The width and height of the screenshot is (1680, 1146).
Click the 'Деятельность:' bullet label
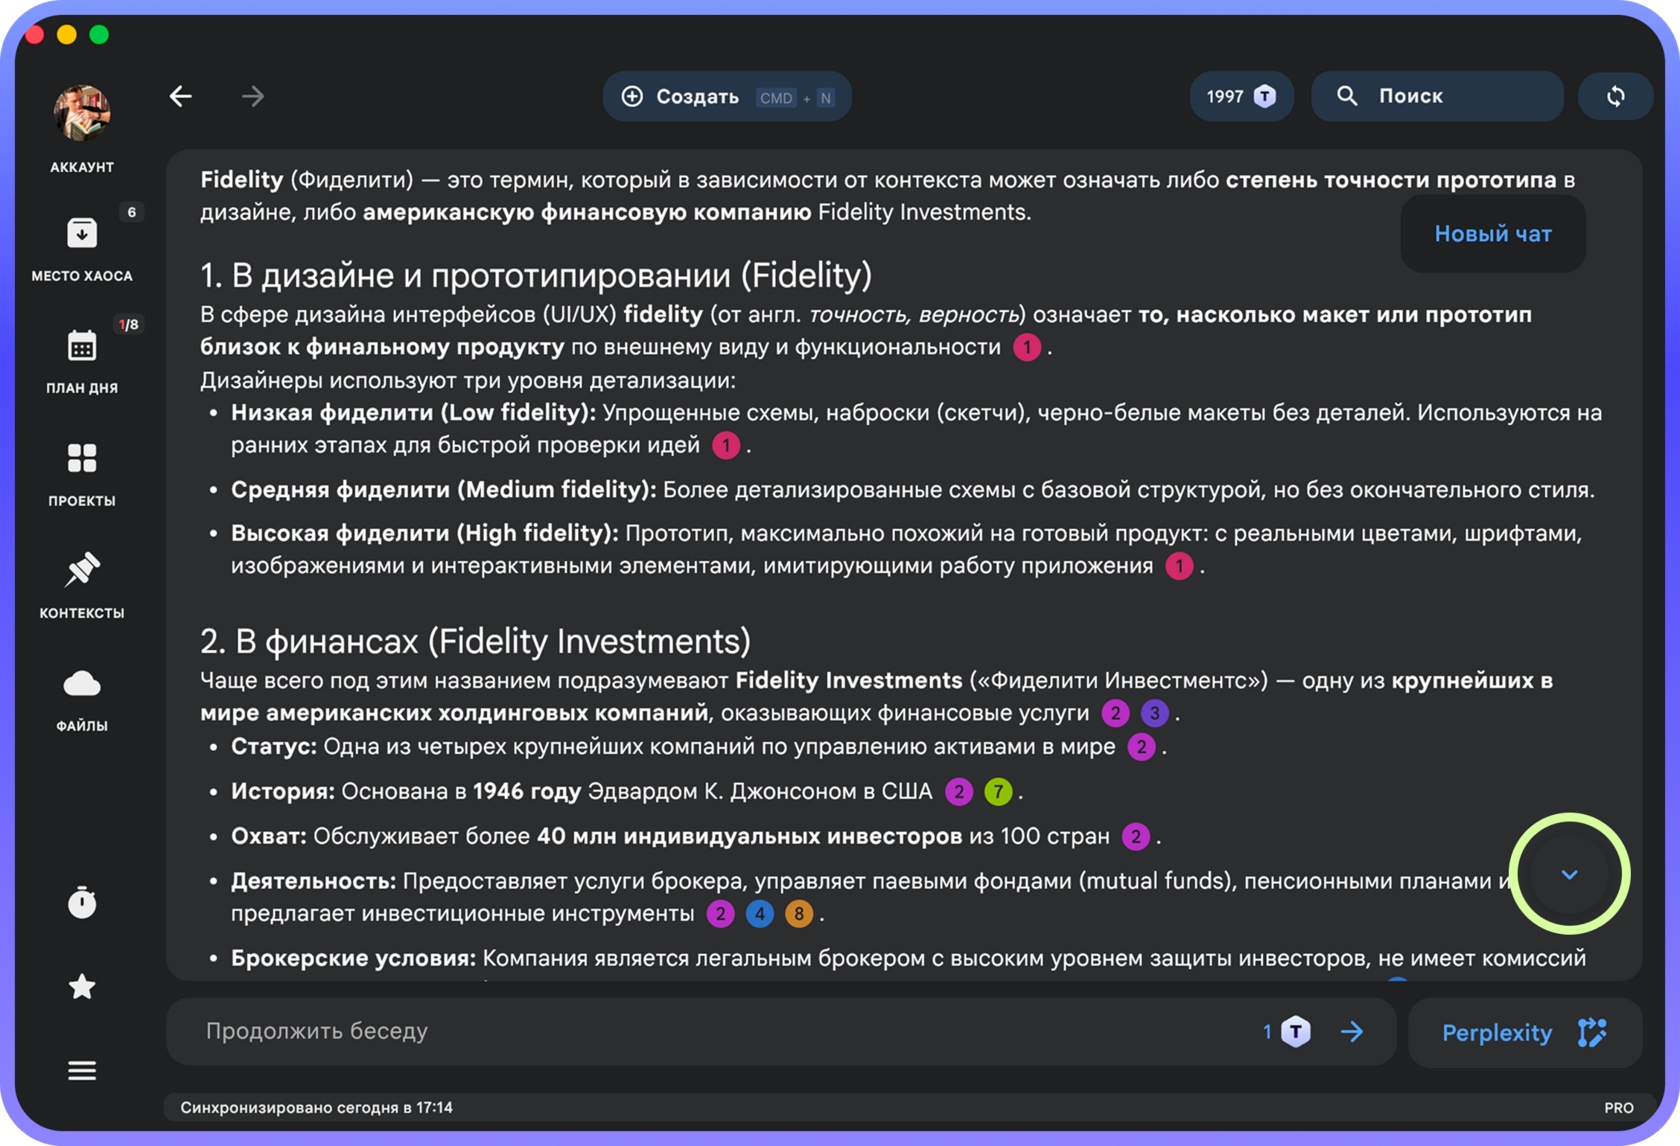314,881
